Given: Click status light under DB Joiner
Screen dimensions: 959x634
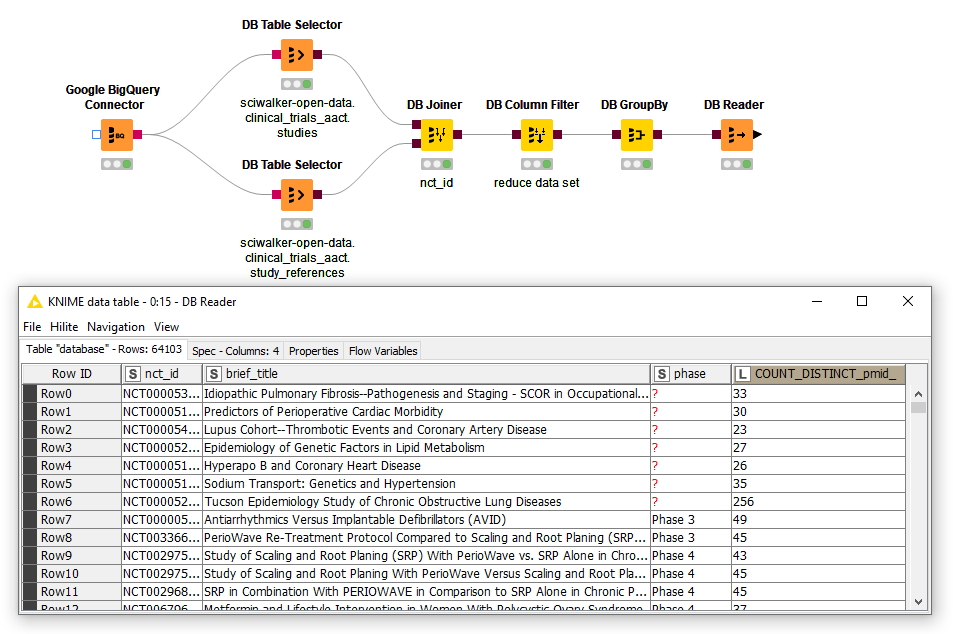Looking at the screenshot, I should coord(437,164).
